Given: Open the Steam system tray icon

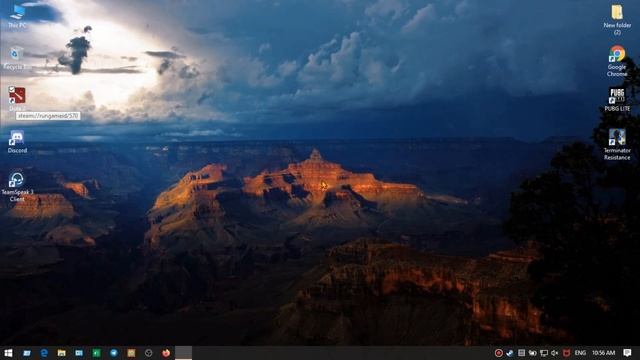Looking at the screenshot, I should [510, 353].
